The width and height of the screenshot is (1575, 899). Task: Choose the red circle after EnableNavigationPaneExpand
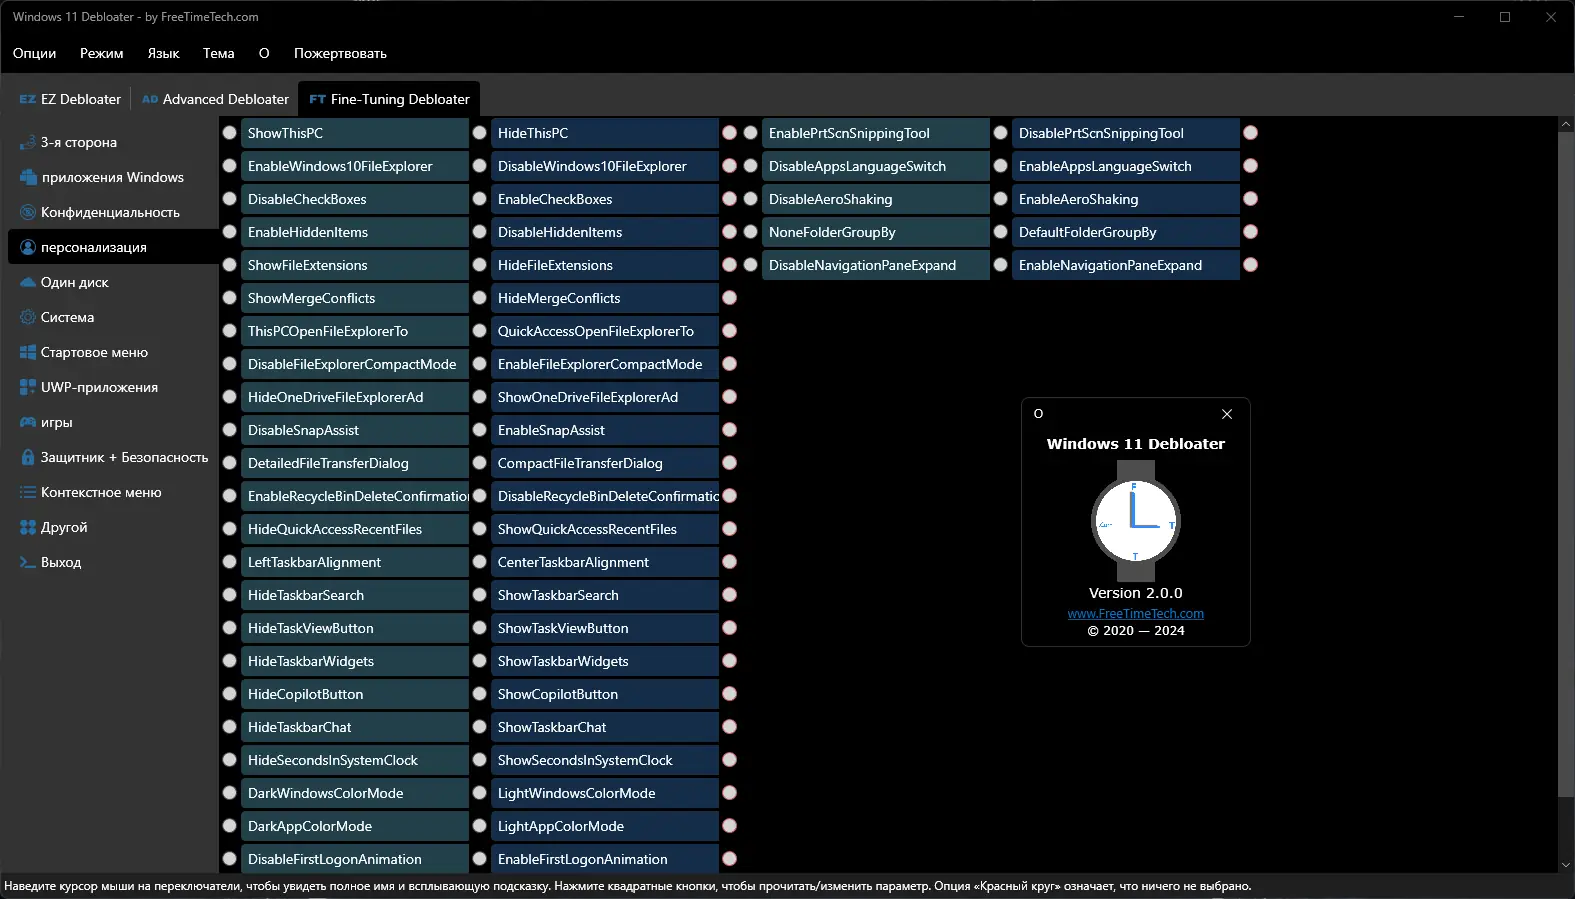coord(1251,265)
